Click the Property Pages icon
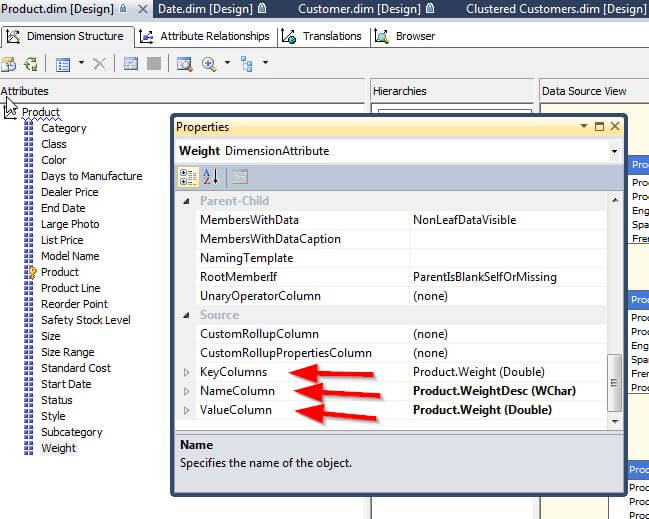Screen dimensions: 649x519 240,177
